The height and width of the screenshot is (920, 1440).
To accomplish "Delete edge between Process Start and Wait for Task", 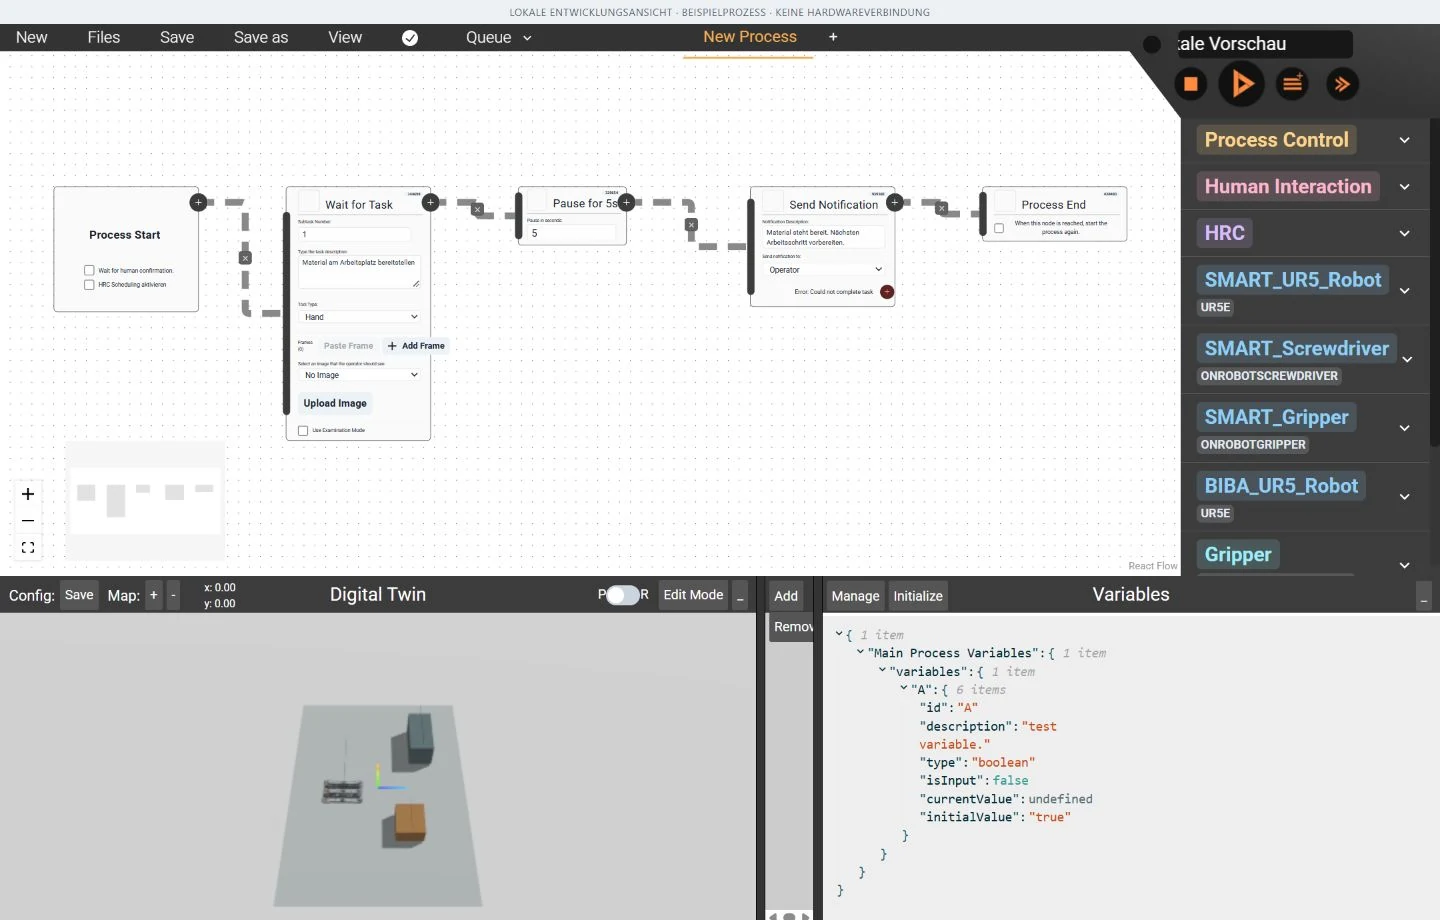I will (245, 258).
